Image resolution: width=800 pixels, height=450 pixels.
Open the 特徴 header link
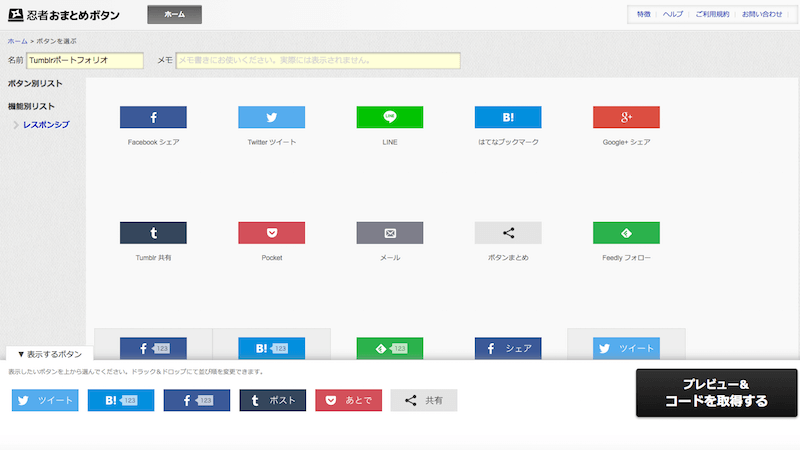(x=644, y=14)
